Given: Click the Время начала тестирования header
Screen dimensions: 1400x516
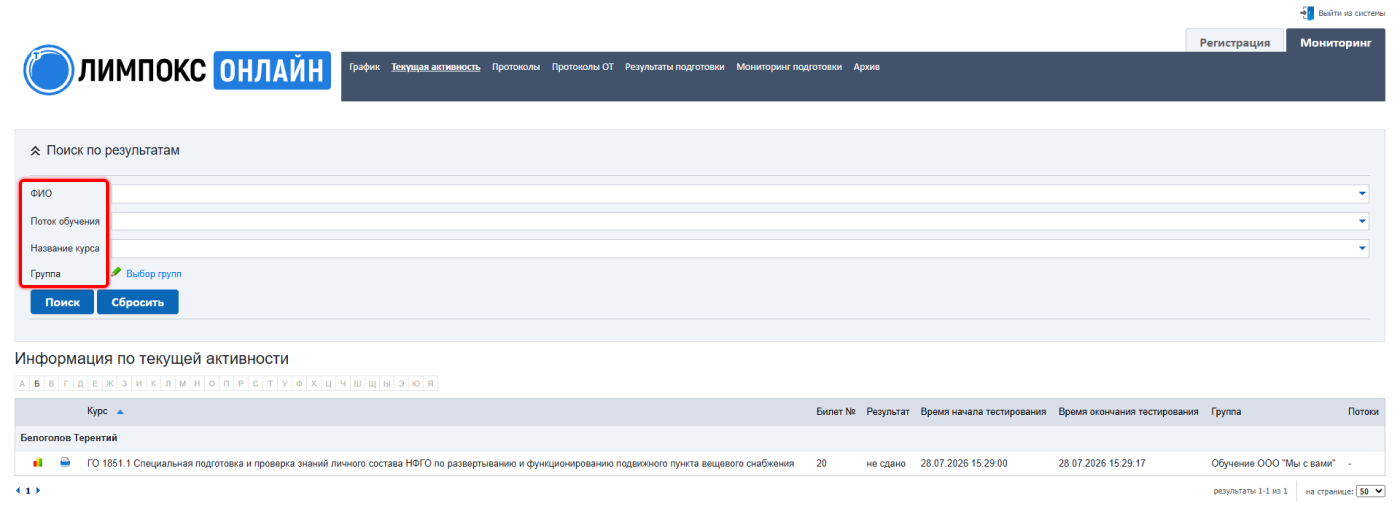Looking at the screenshot, I should [983, 412].
